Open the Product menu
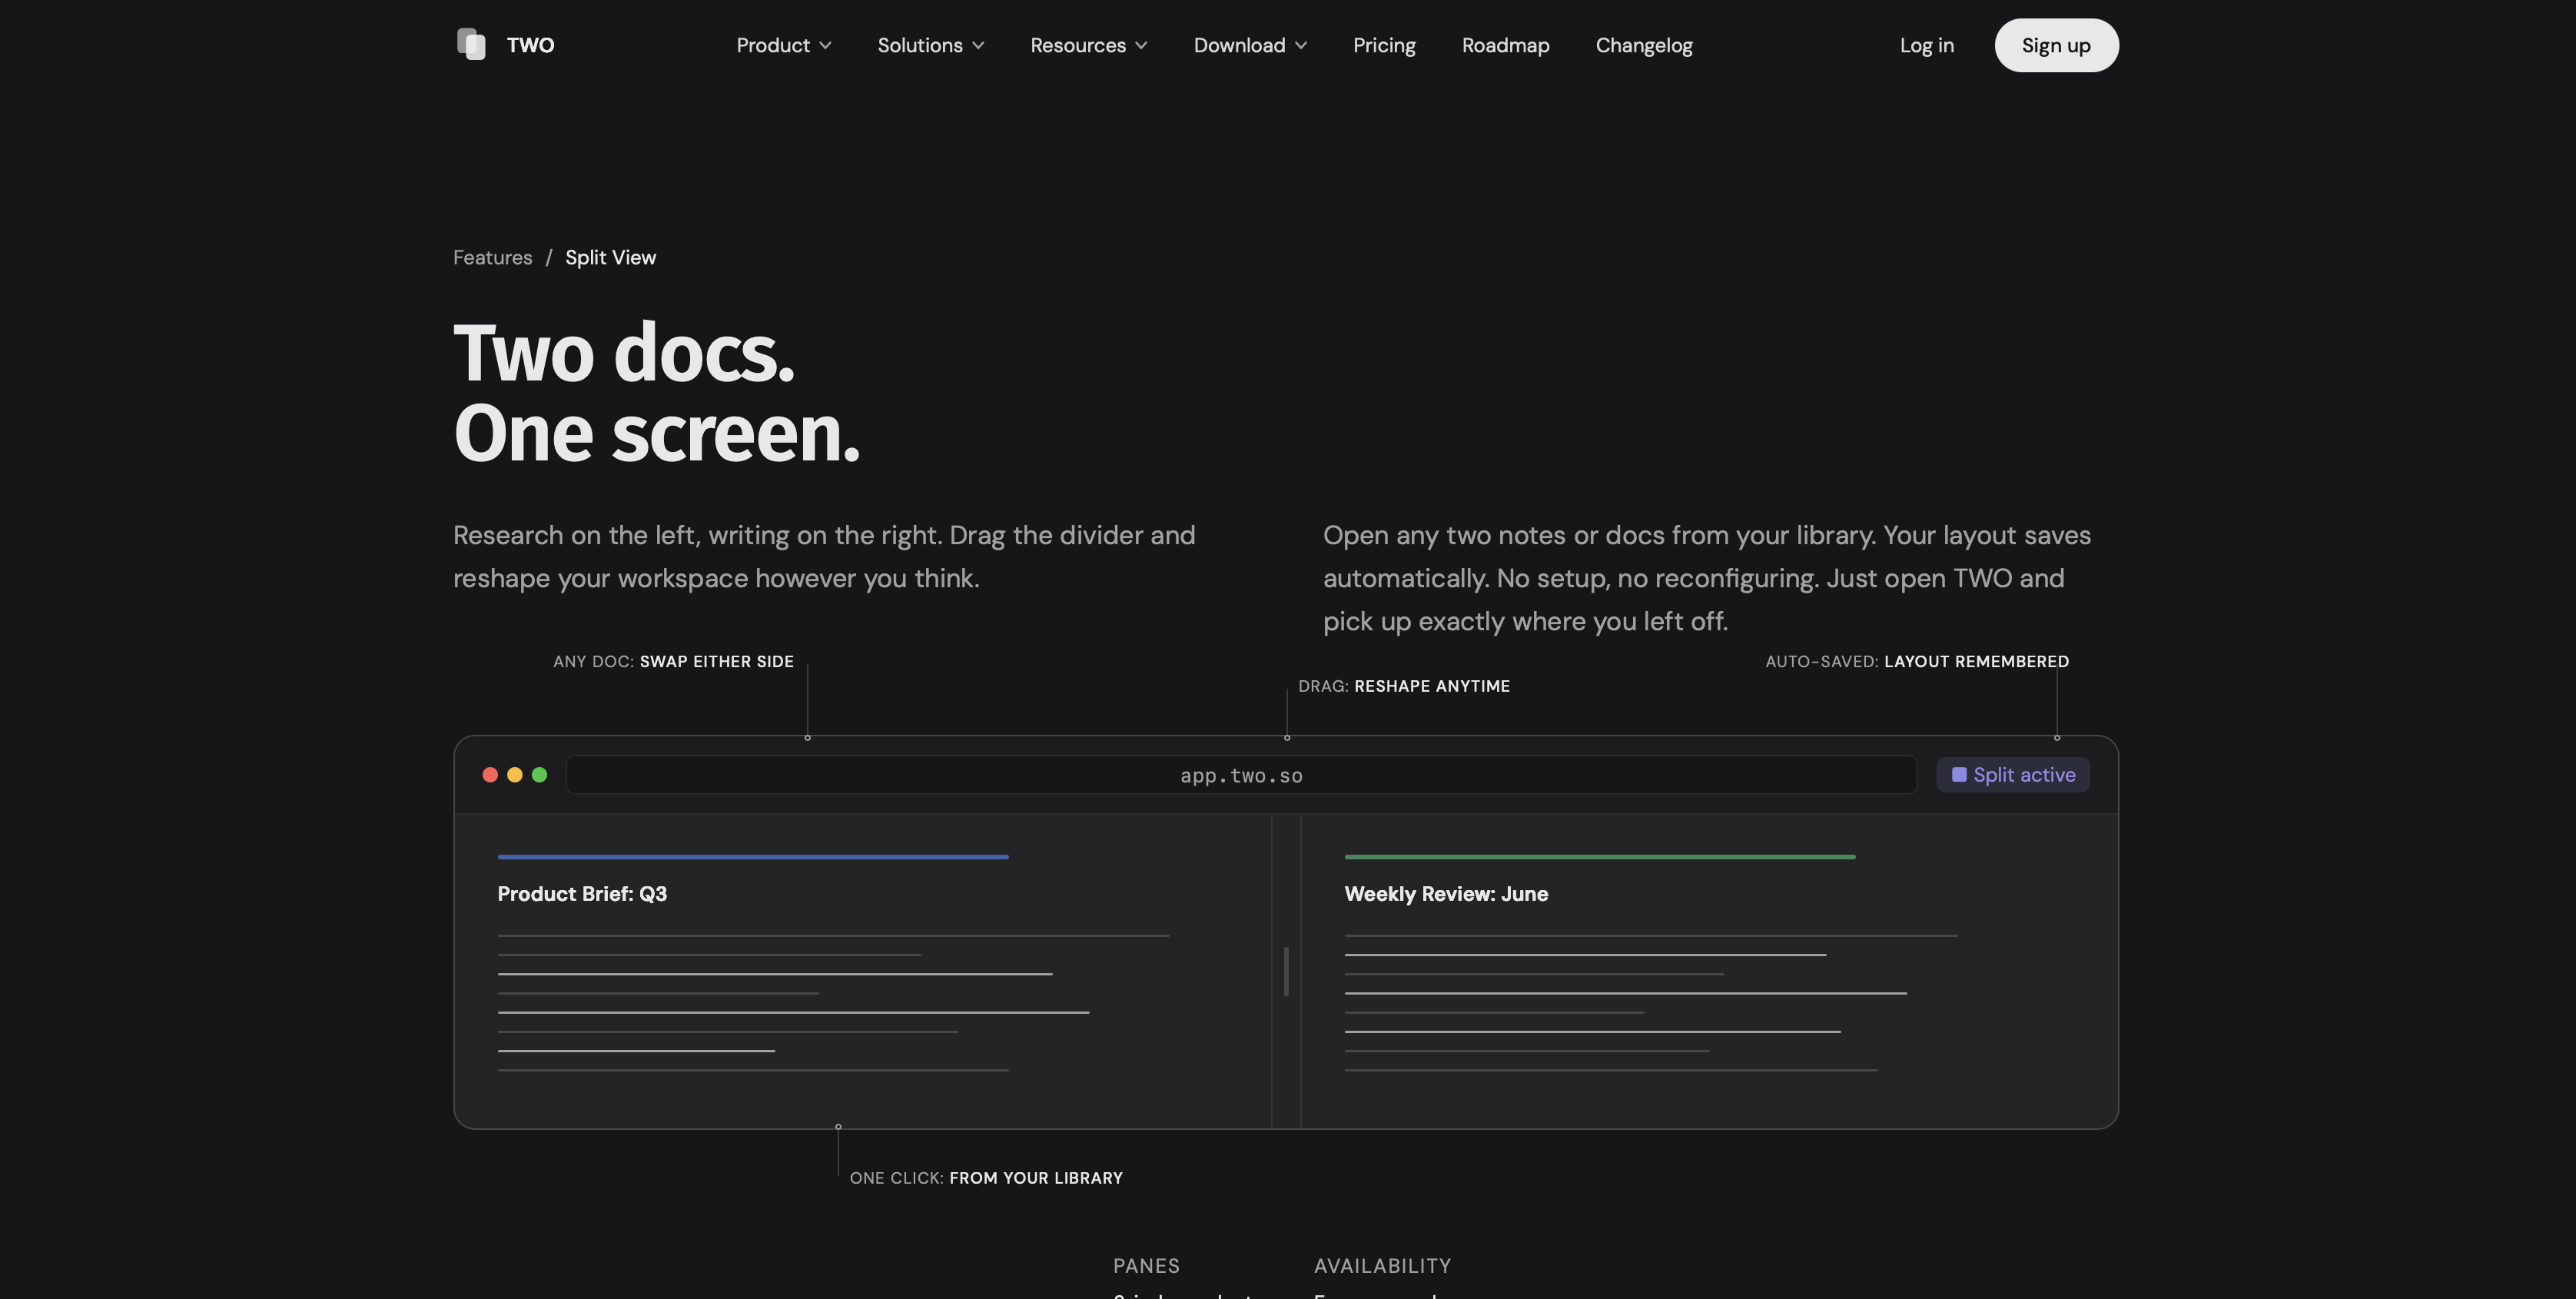This screenshot has height=1299, width=2576. point(783,45)
